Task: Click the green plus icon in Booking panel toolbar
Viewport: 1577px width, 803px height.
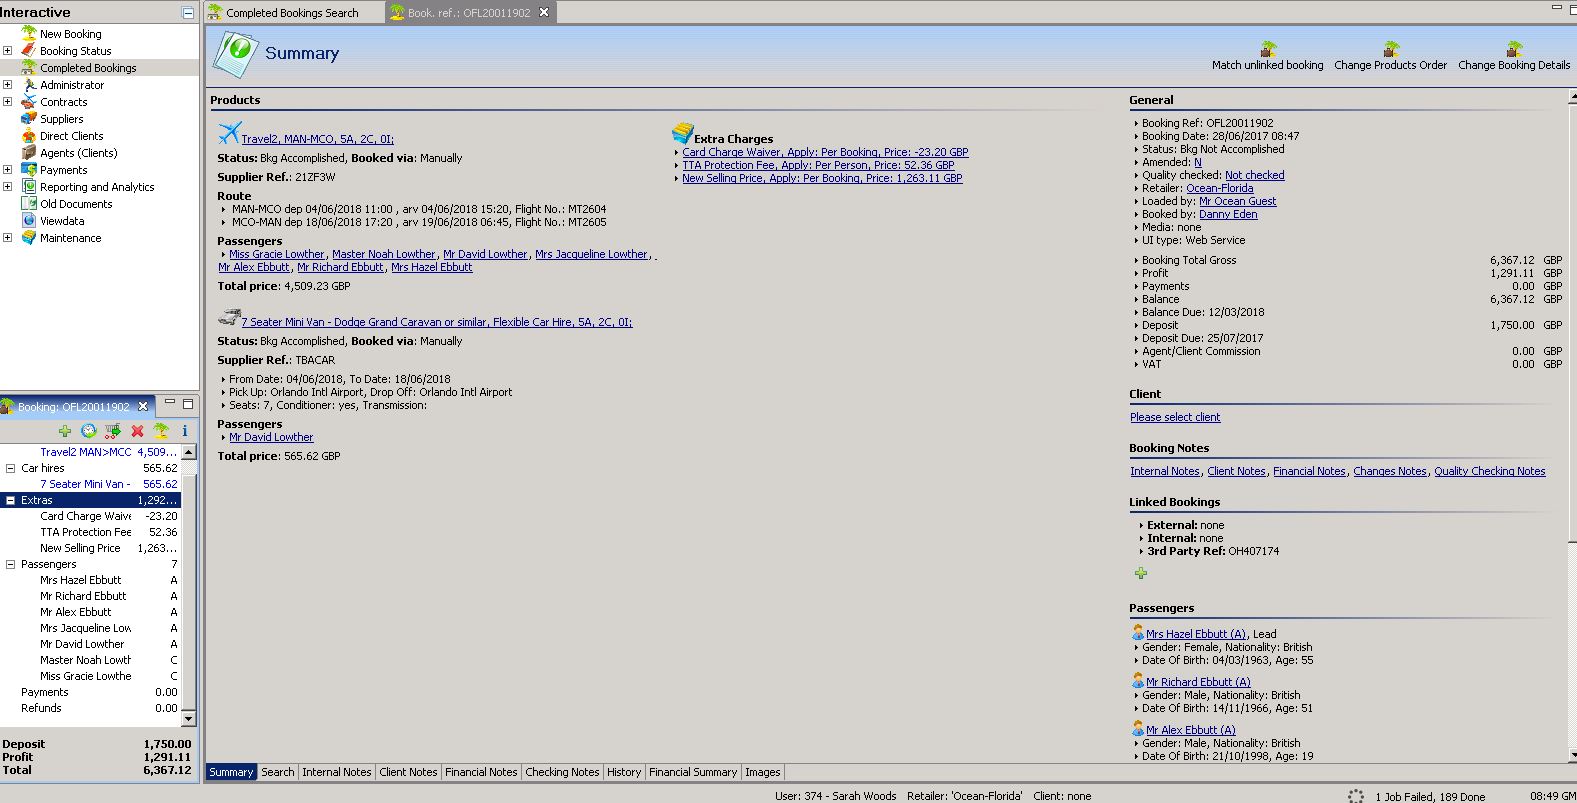Action: tap(65, 431)
